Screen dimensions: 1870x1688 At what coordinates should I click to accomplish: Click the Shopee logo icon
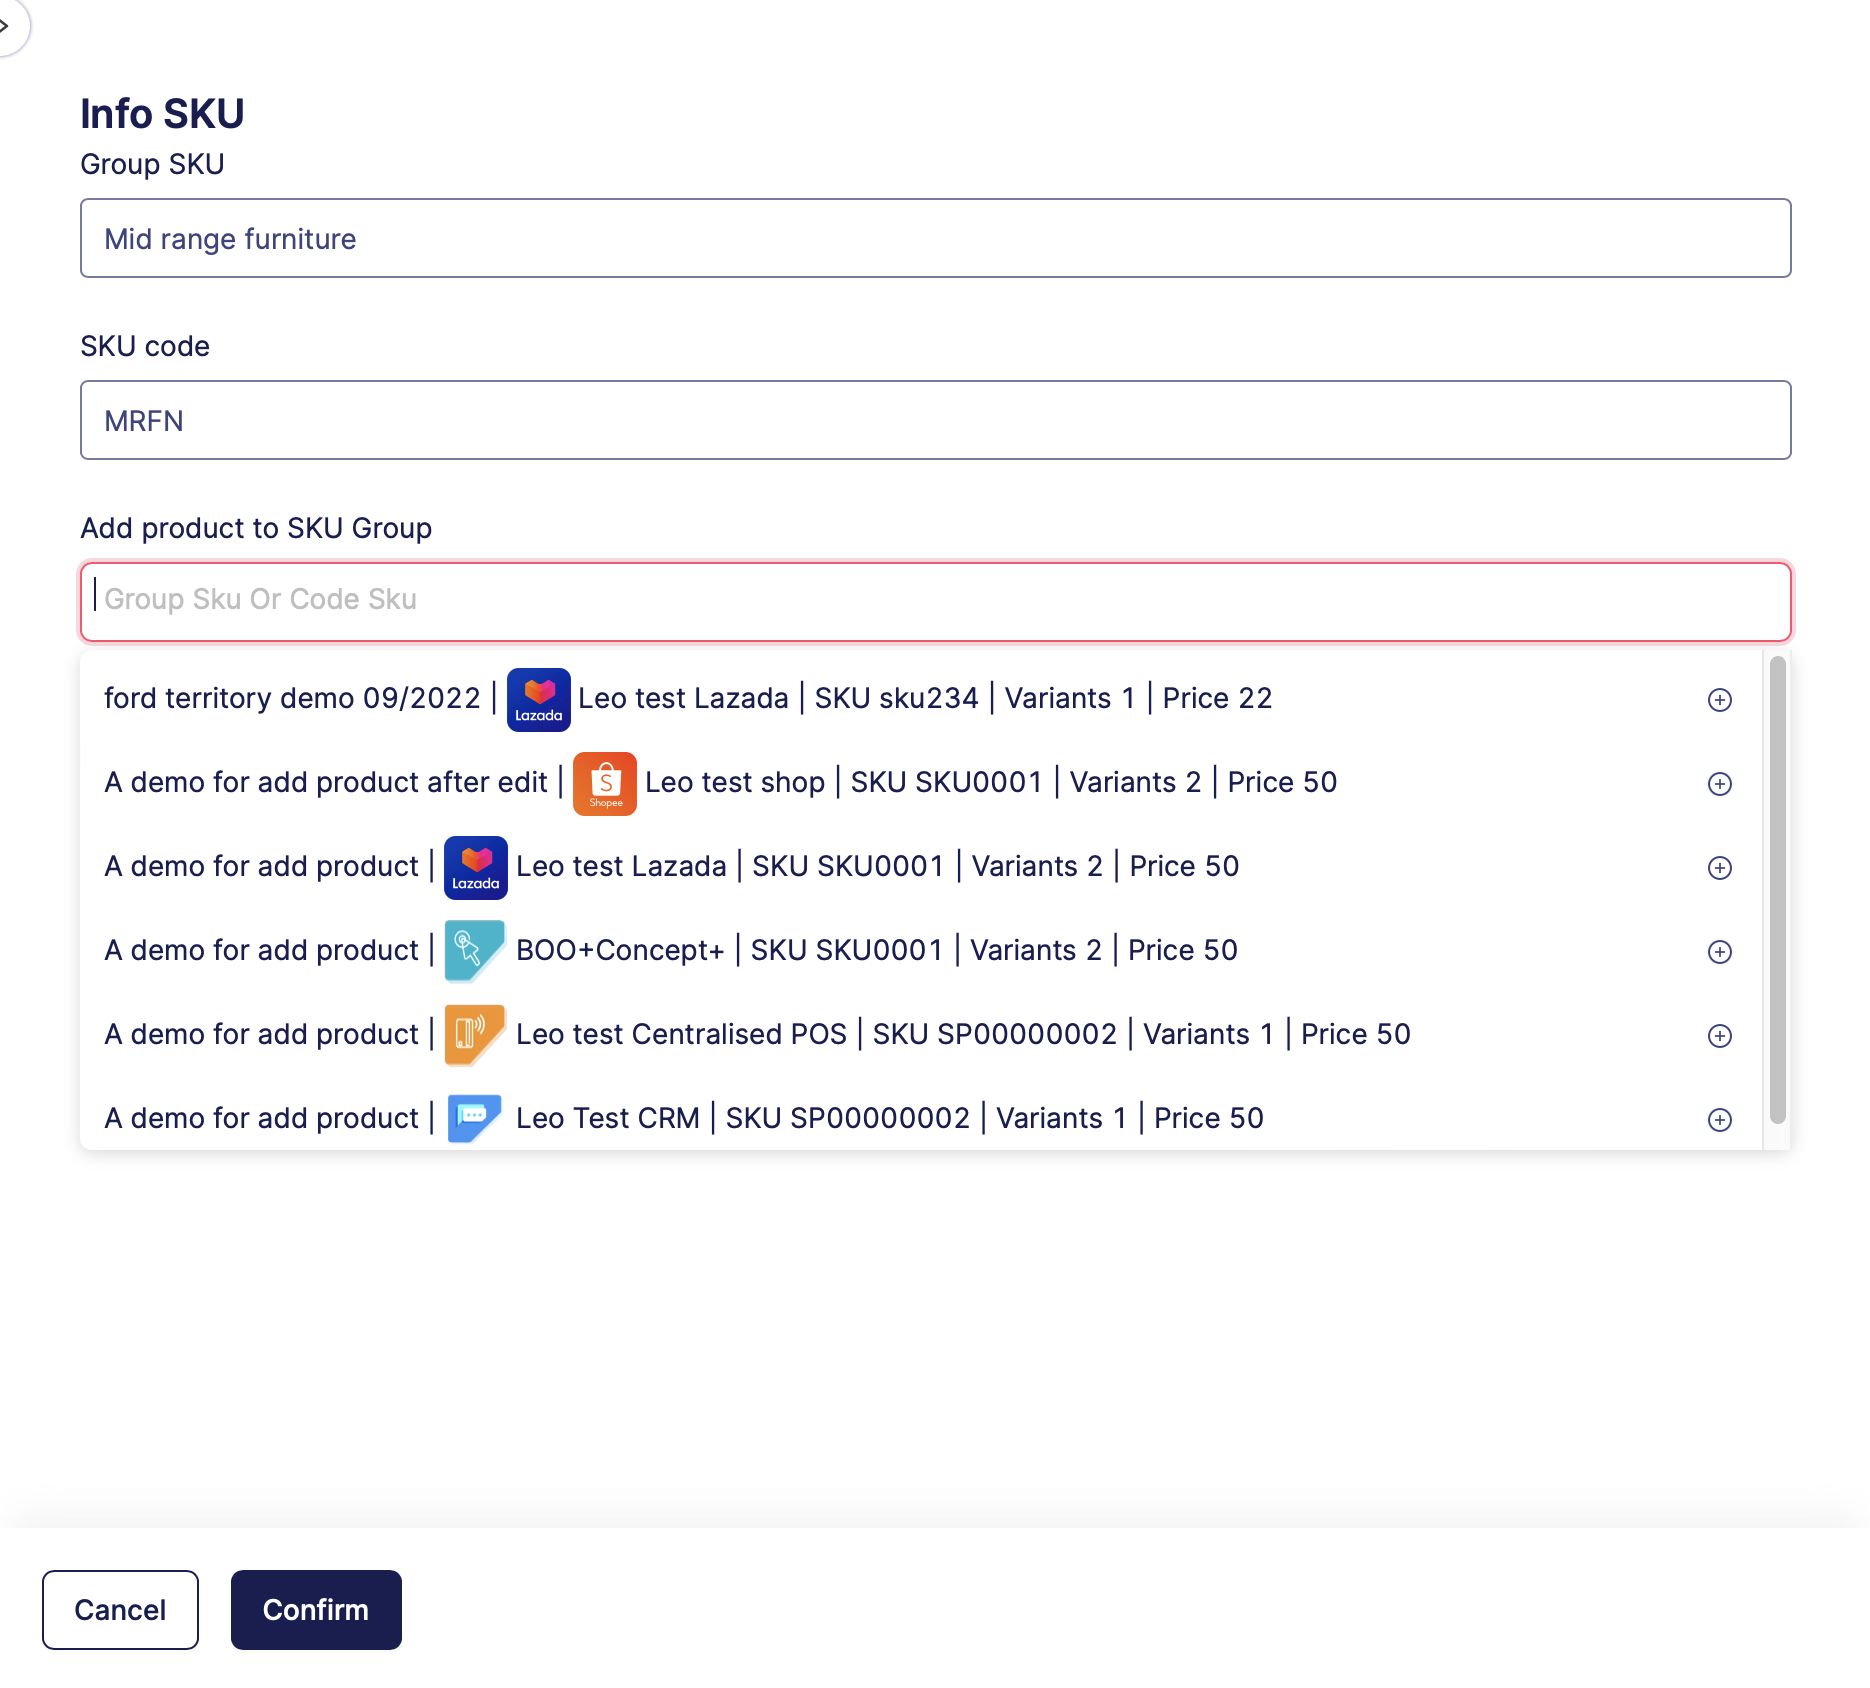click(604, 784)
